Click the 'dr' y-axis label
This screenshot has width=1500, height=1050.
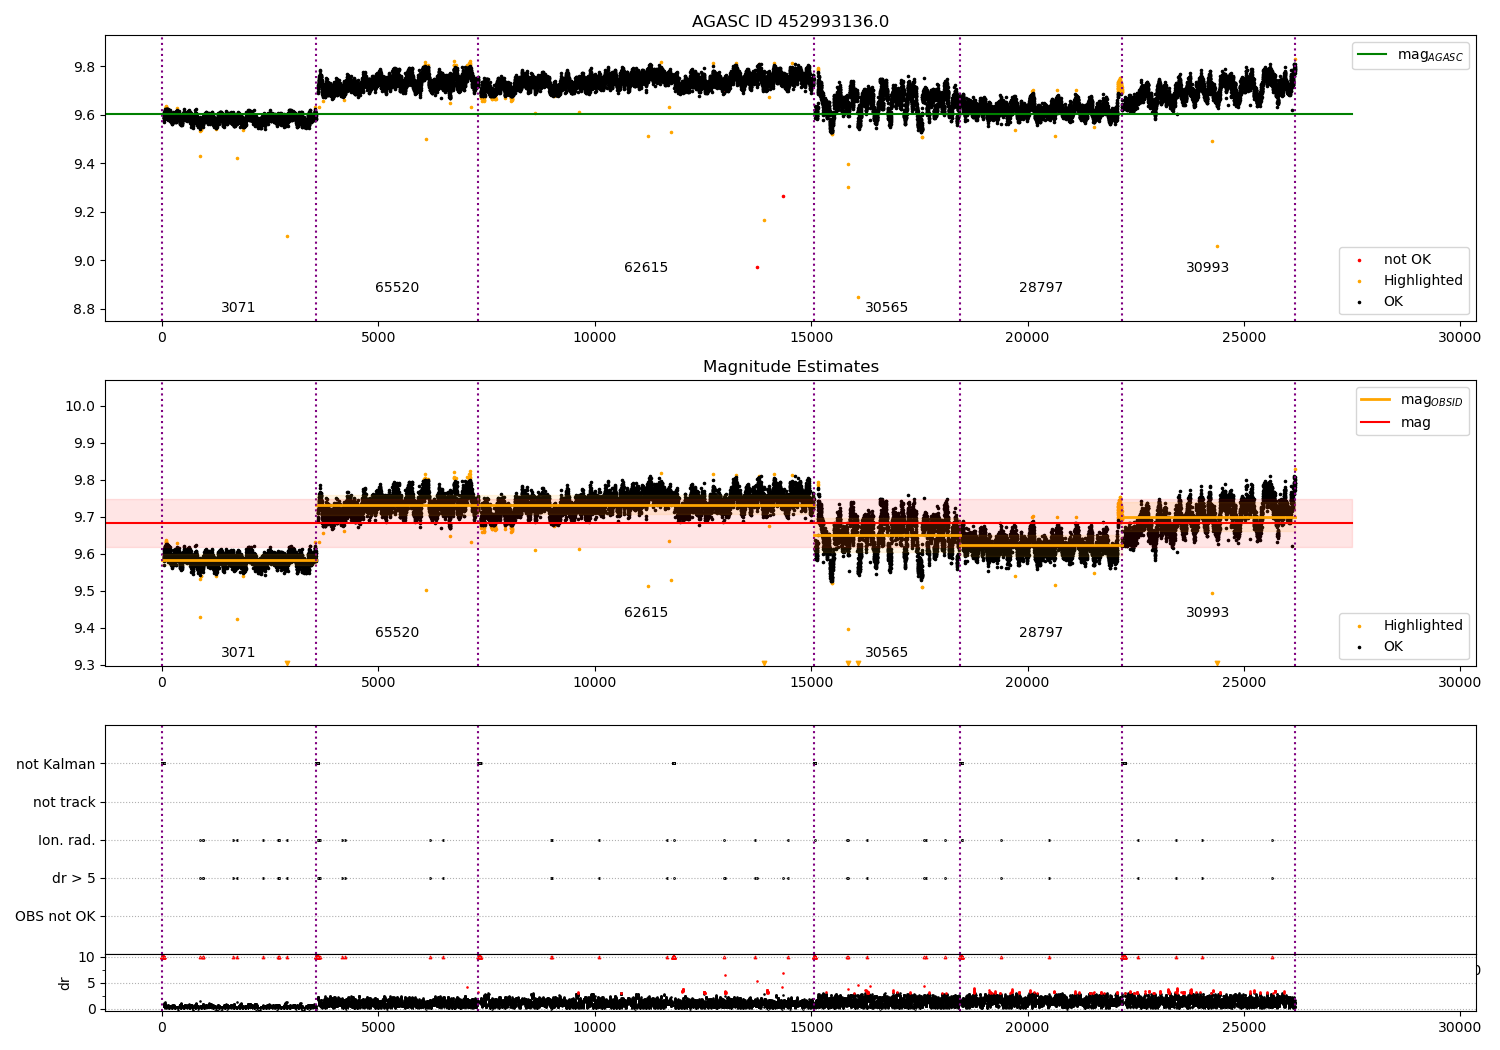(x=65, y=984)
